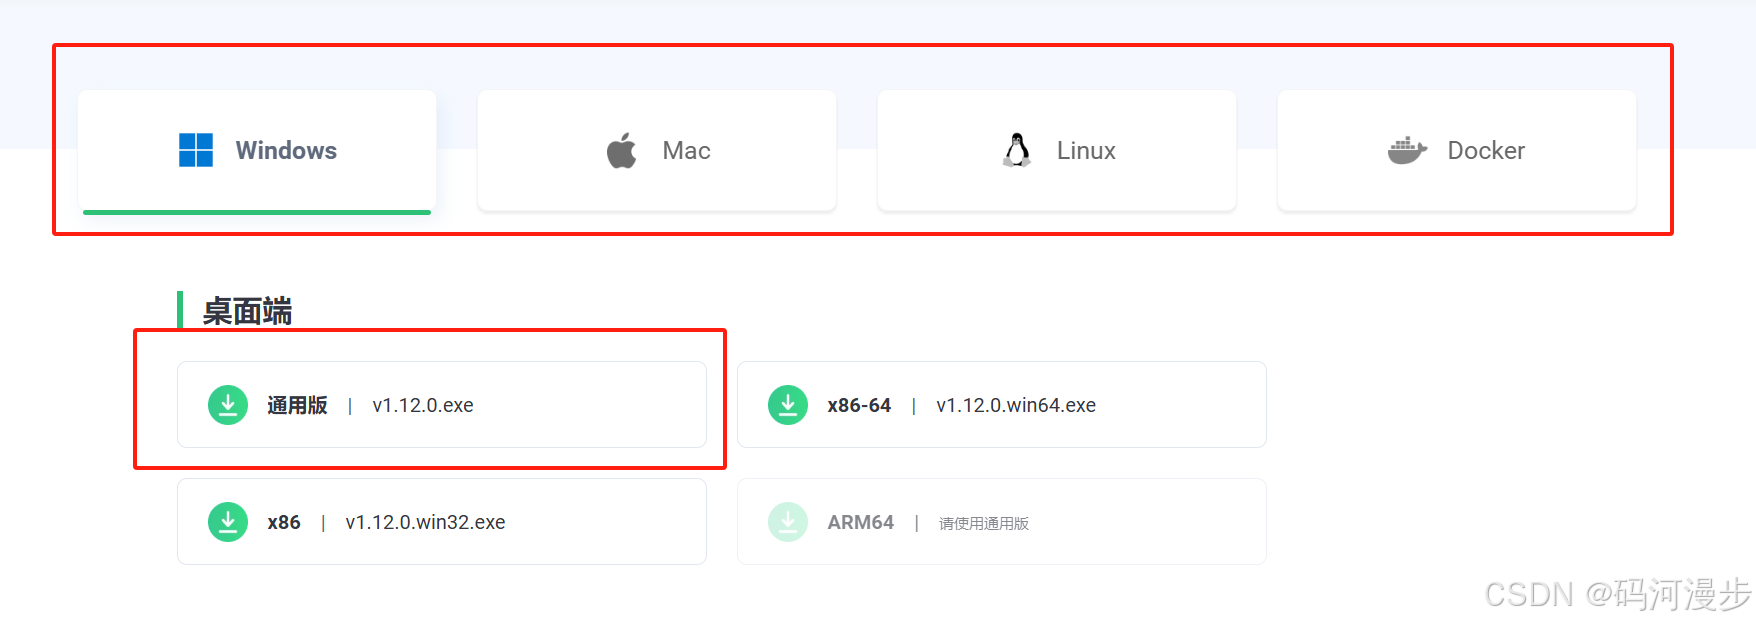Open the Linux downloads tab
1756x624 pixels.
coord(1057,151)
